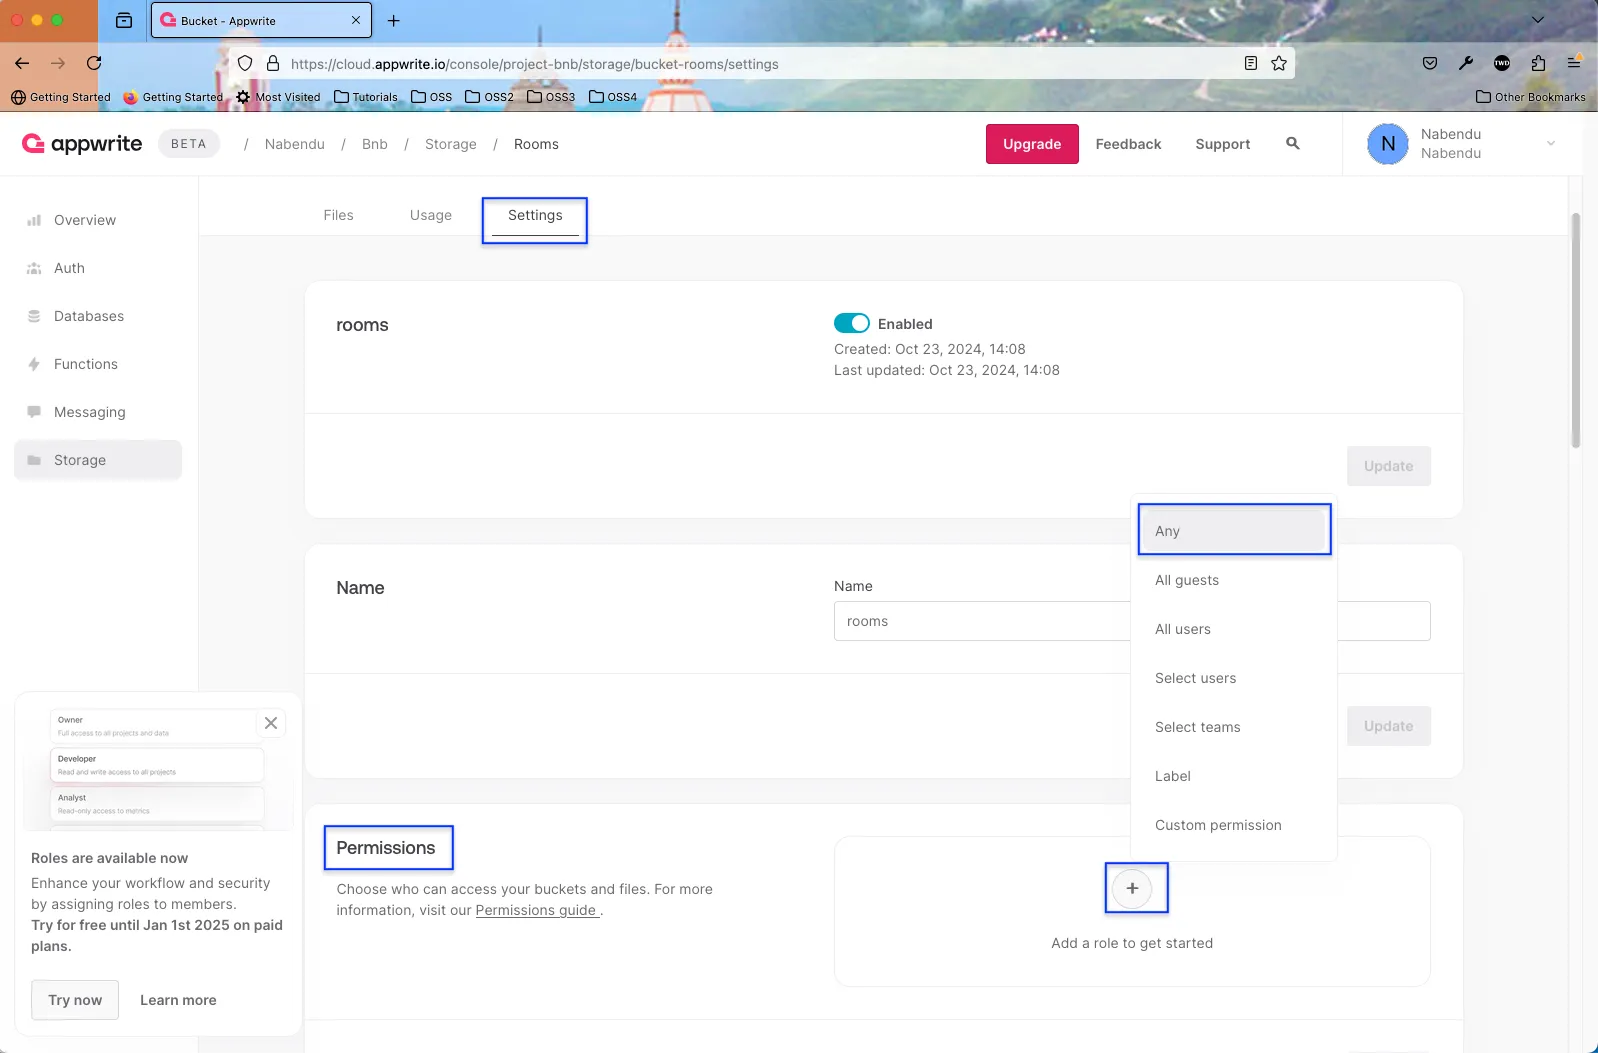Viewport: 1598px width, 1053px height.
Task: Choose All users role
Action: (1234, 629)
